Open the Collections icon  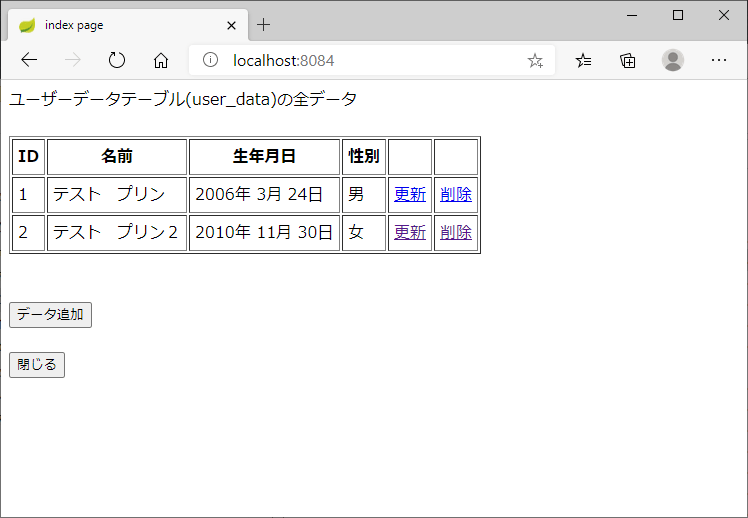627,61
